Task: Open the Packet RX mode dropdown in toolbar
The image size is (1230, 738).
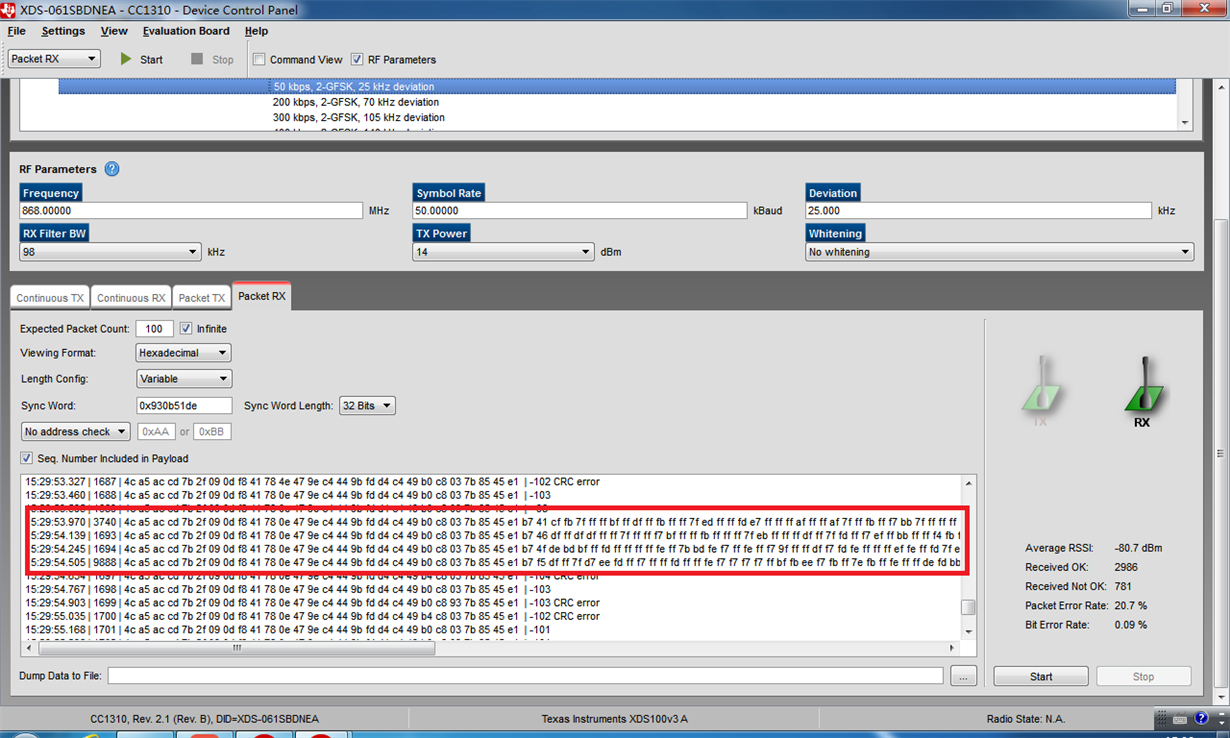Action: pos(54,59)
